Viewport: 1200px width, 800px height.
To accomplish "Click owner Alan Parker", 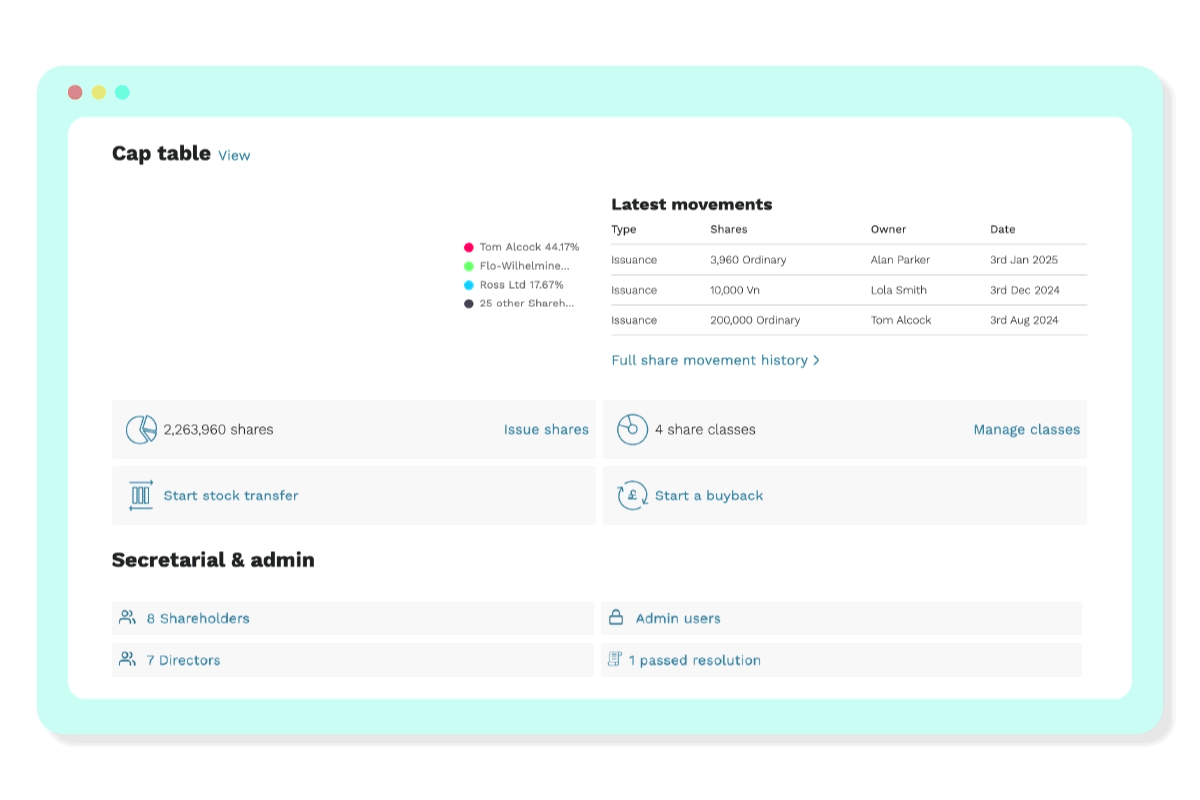I will [900, 260].
